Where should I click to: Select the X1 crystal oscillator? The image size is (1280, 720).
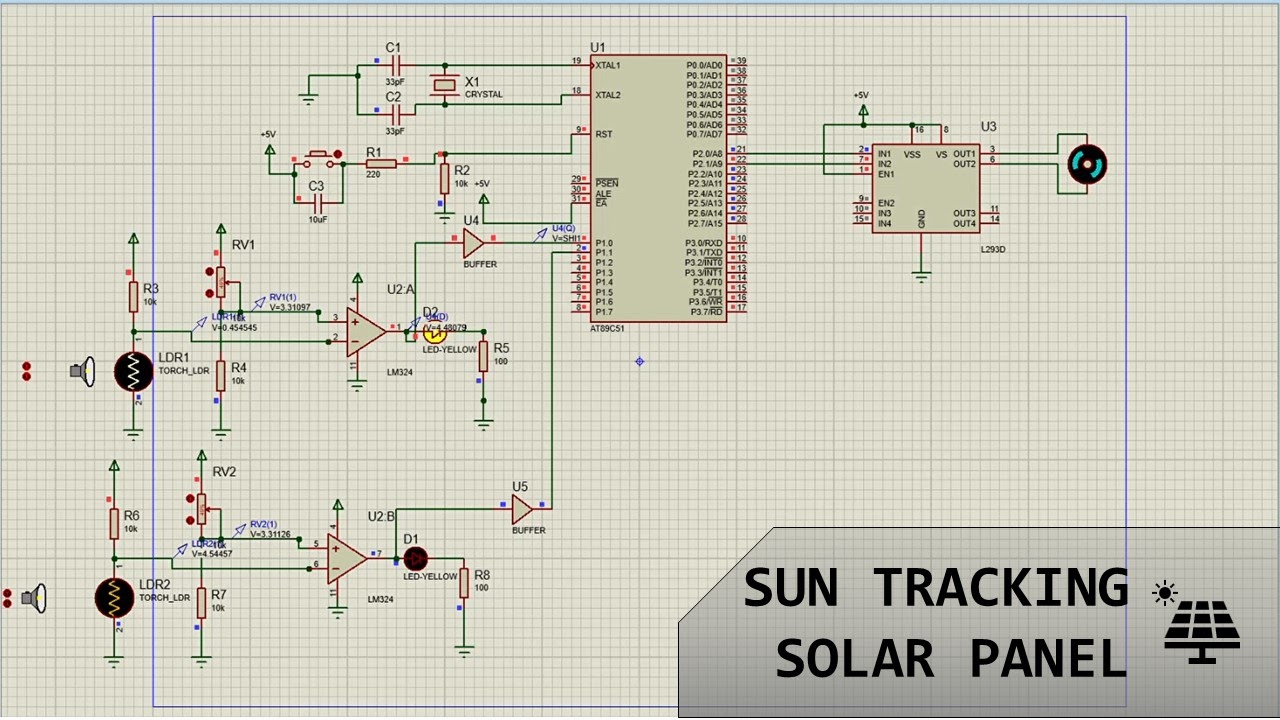point(445,85)
